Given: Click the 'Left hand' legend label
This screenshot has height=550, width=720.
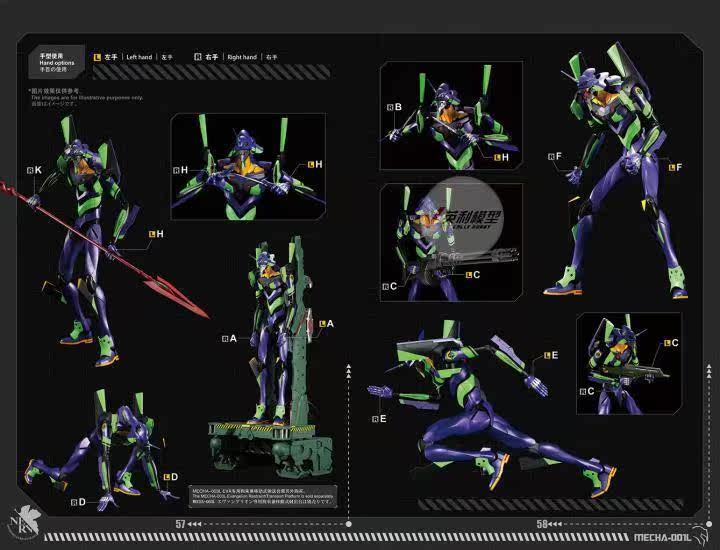Looking at the screenshot, I should [139, 57].
